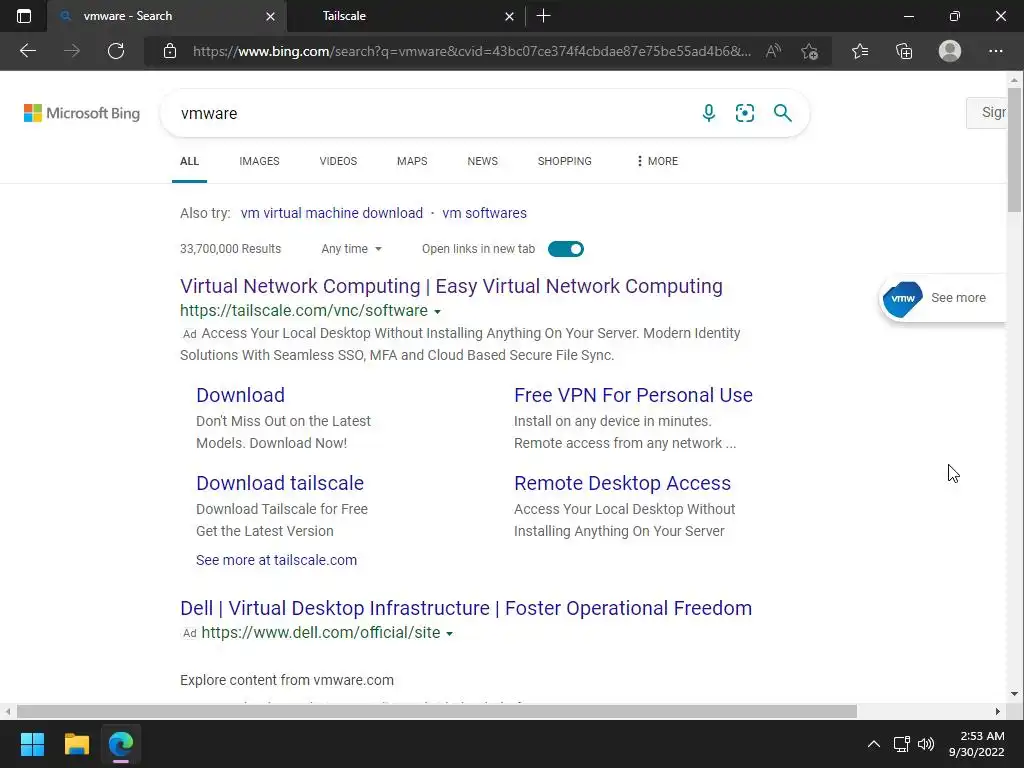This screenshot has width=1024, height=768.
Task: Click the 33,700,000 Results text
Action: pyautogui.click(x=231, y=249)
